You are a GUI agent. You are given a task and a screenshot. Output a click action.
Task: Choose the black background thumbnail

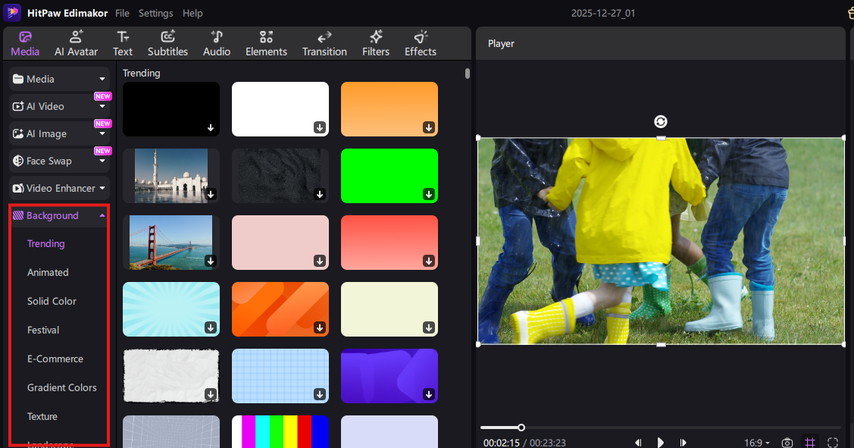tap(171, 109)
